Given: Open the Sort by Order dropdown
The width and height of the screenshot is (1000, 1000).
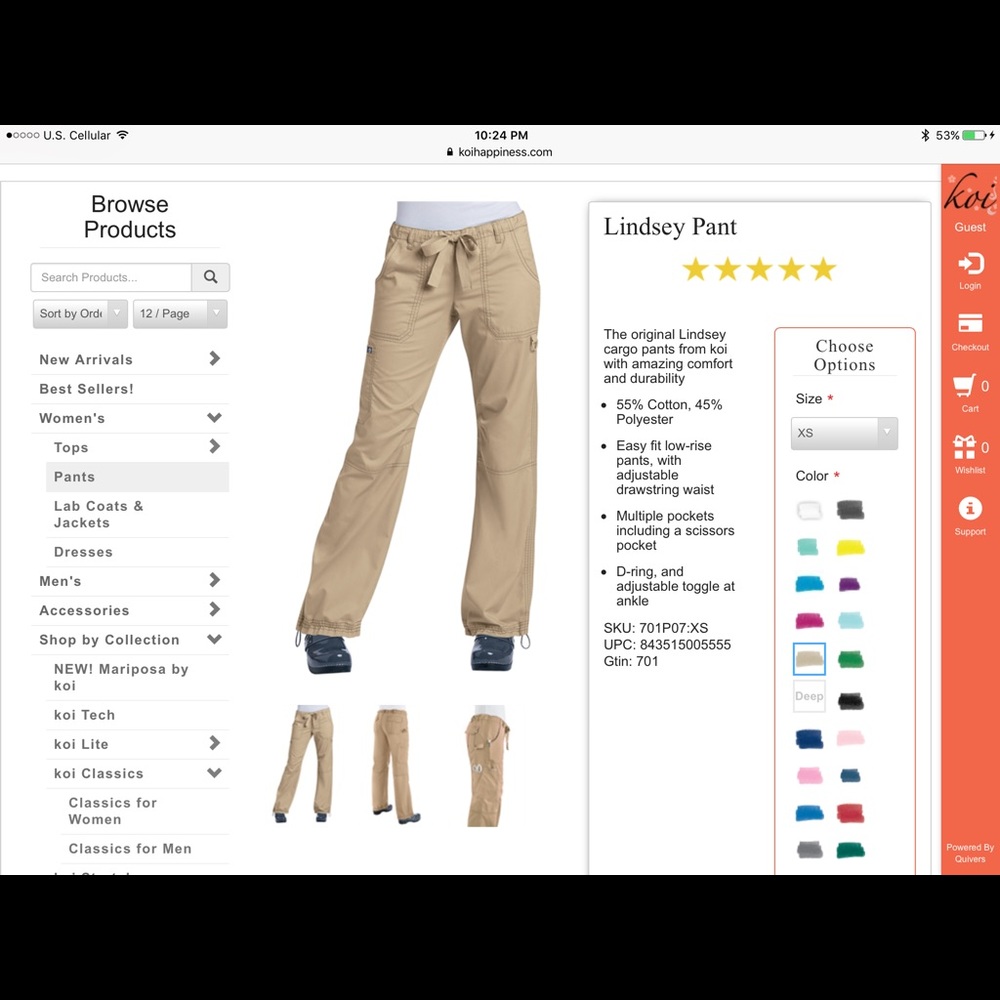Looking at the screenshot, I should [x=80, y=314].
